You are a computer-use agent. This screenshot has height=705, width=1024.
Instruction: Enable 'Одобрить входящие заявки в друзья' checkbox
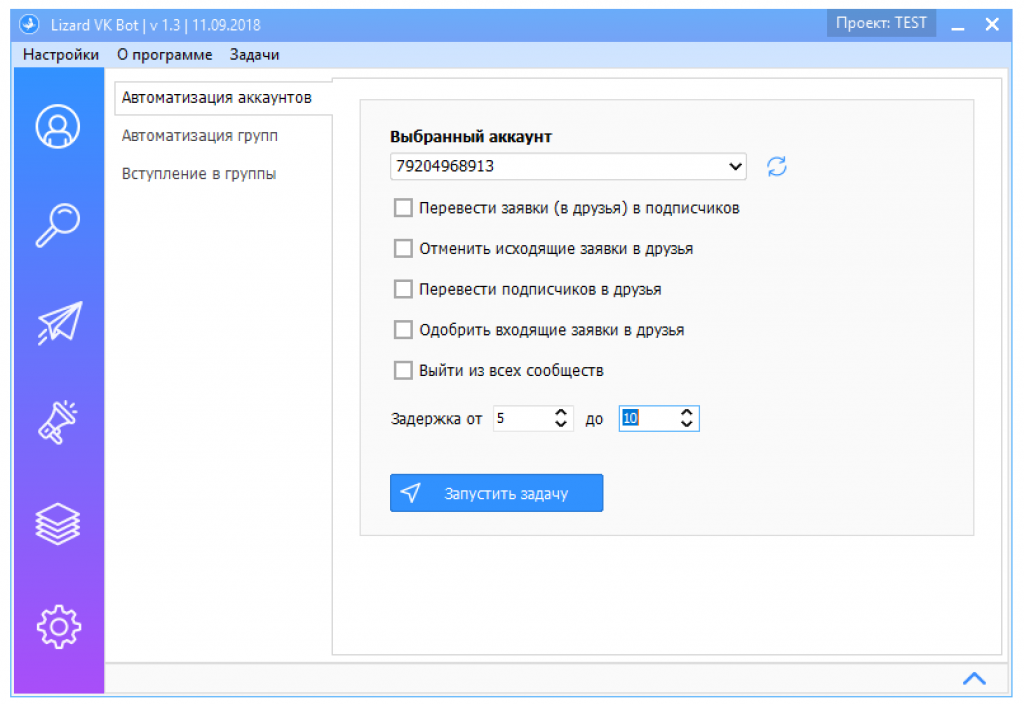[x=403, y=330]
